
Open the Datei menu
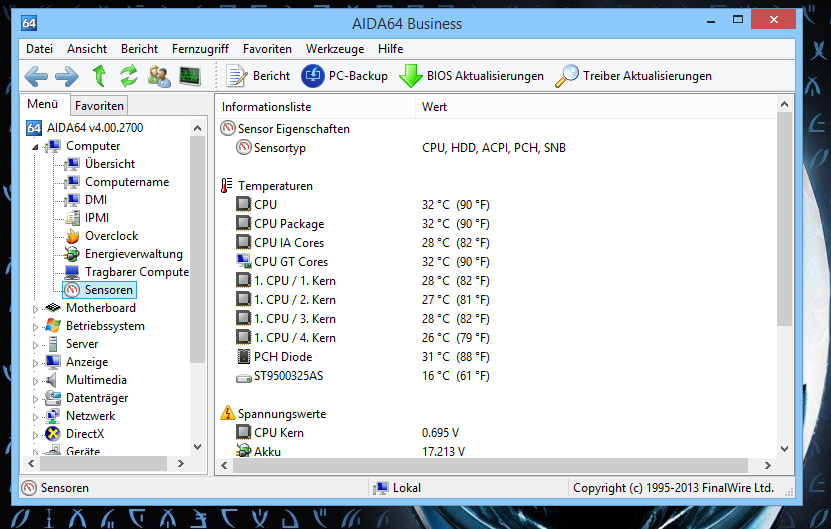click(x=39, y=49)
